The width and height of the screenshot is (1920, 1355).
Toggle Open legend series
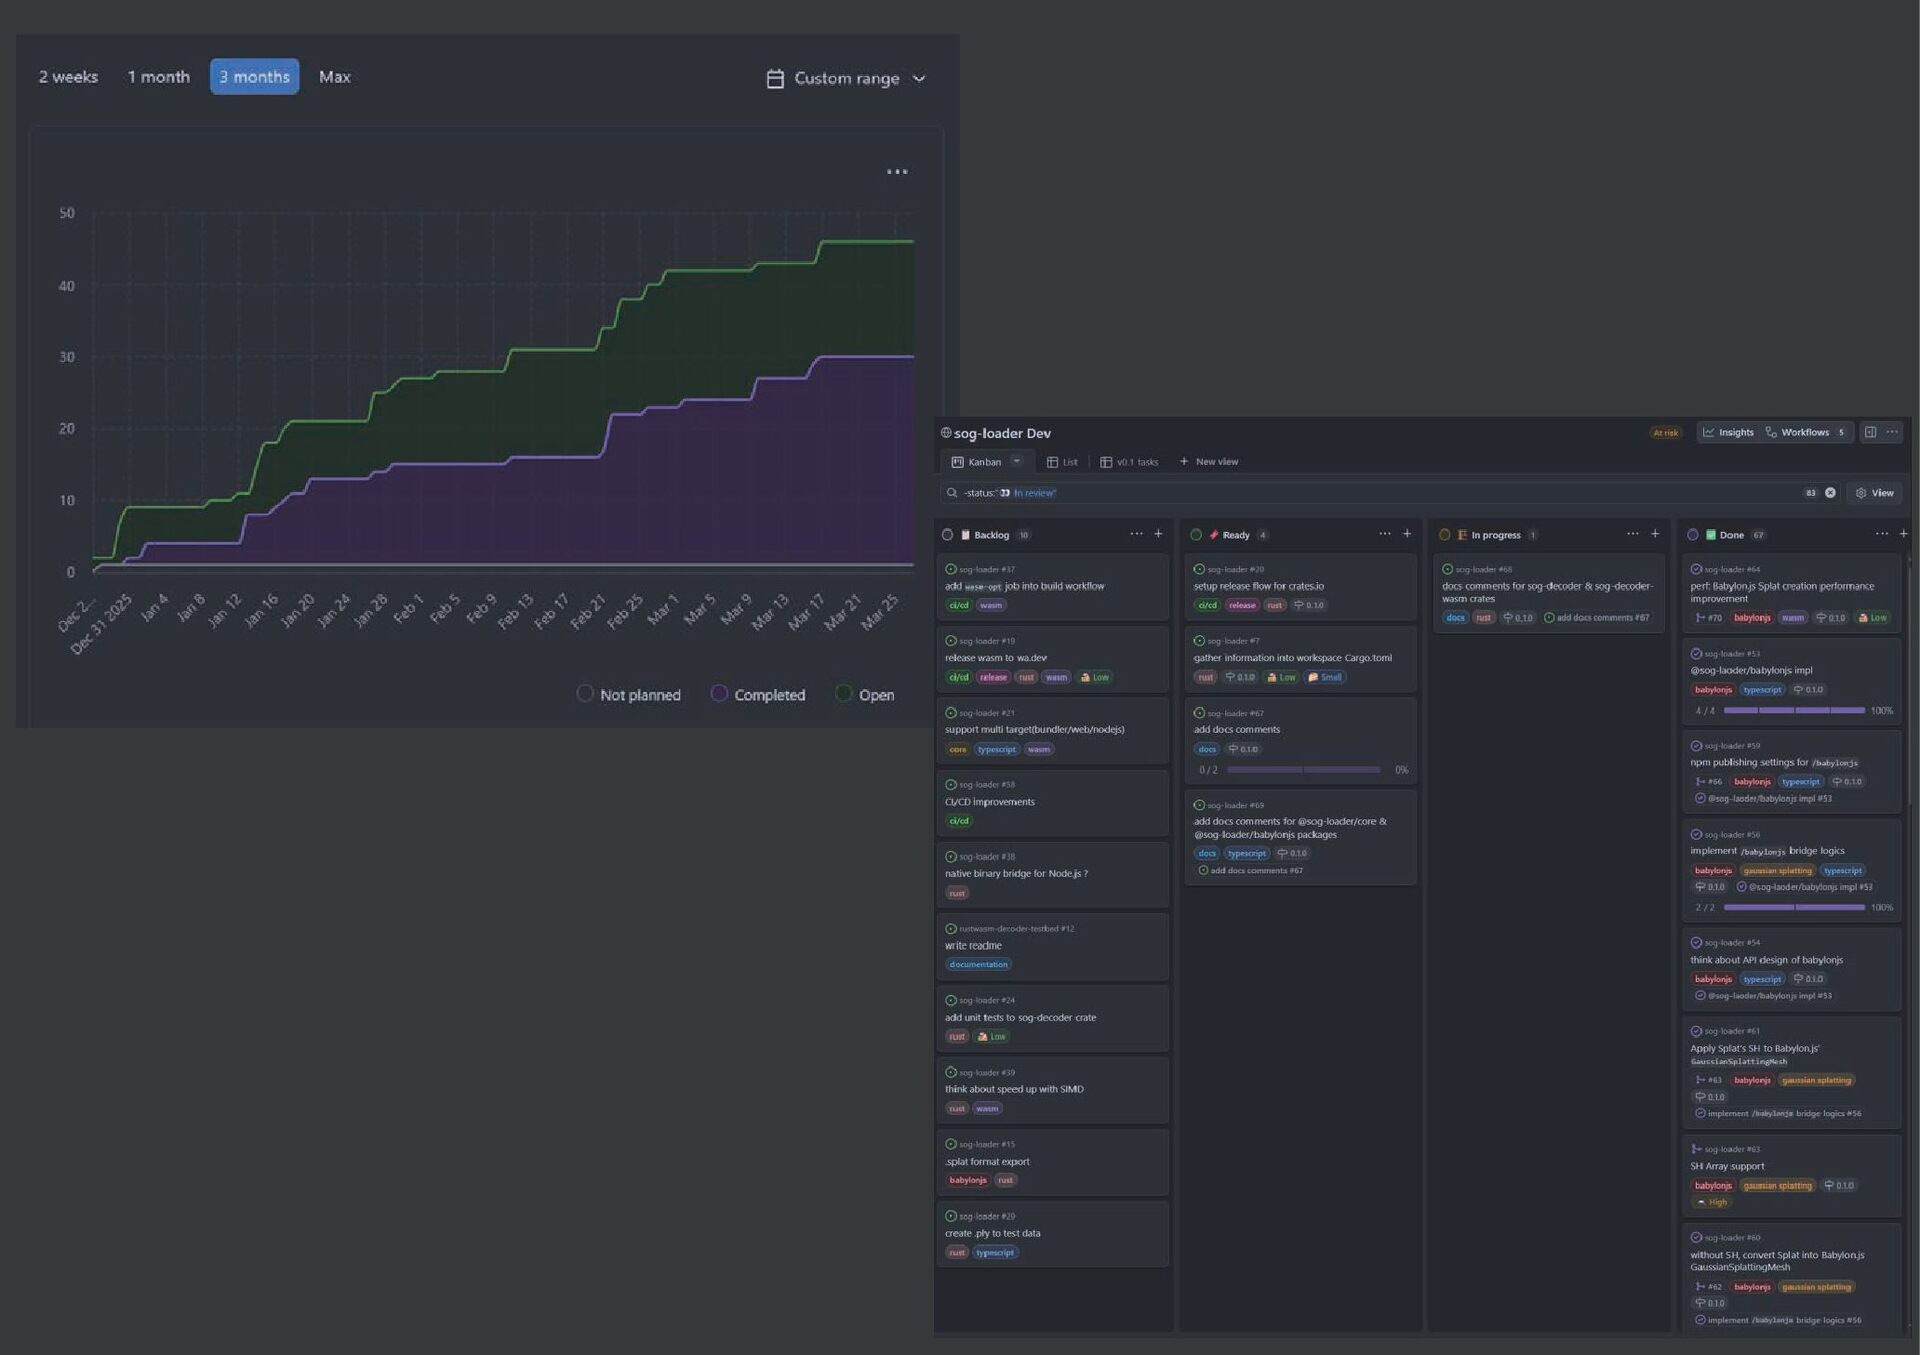(844, 694)
